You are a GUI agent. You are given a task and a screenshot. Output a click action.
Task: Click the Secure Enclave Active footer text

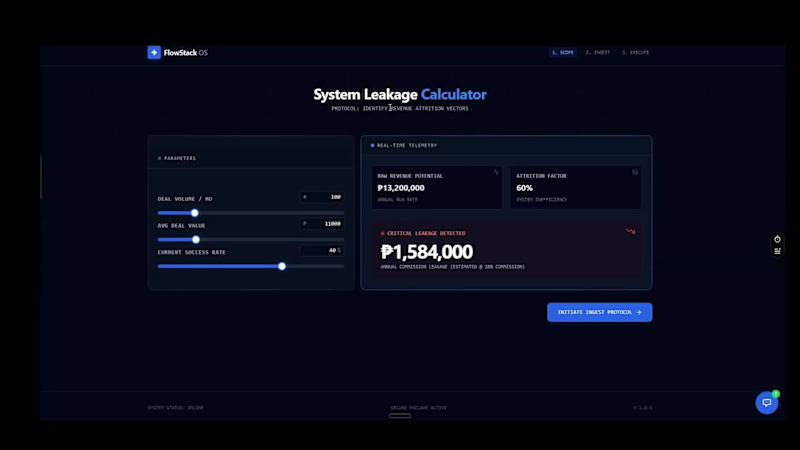point(418,408)
